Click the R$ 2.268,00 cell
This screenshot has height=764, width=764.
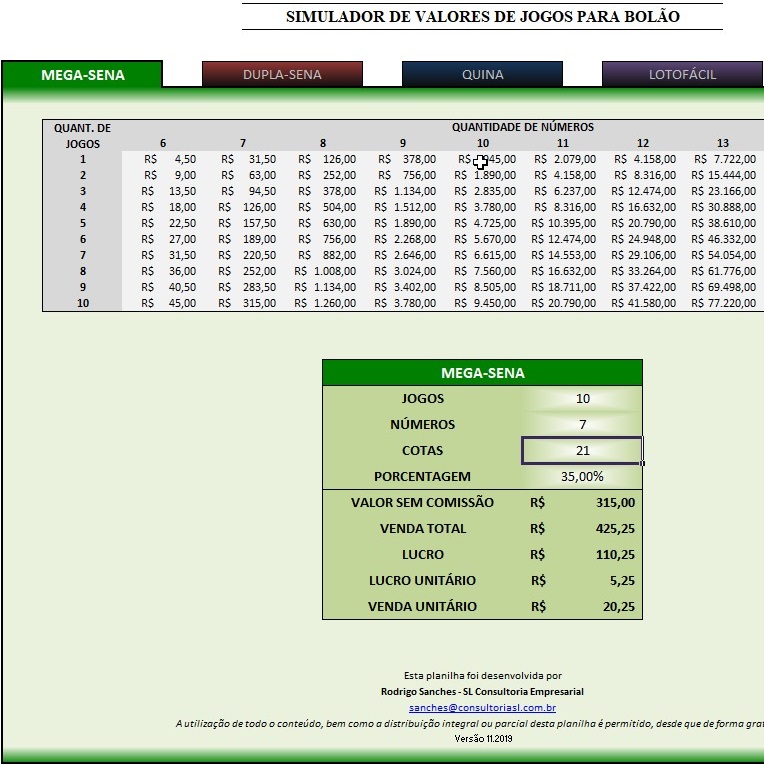coord(402,239)
